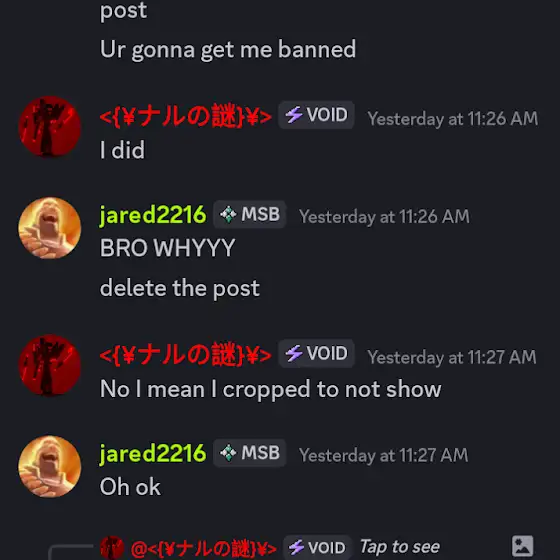The image size is (560, 560).
Task: Select the "Ur gonna get me banned" message
Action: pos(228,50)
